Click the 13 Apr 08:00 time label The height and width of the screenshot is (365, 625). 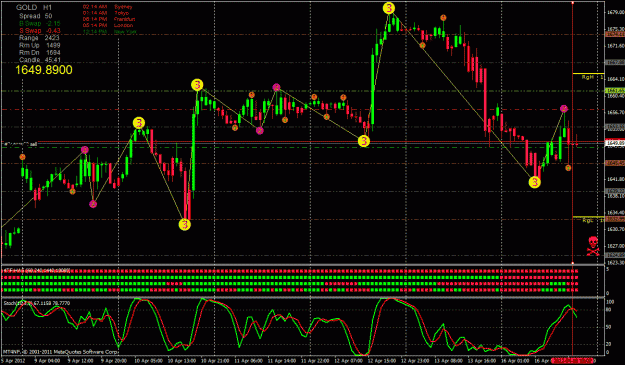[449, 361]
